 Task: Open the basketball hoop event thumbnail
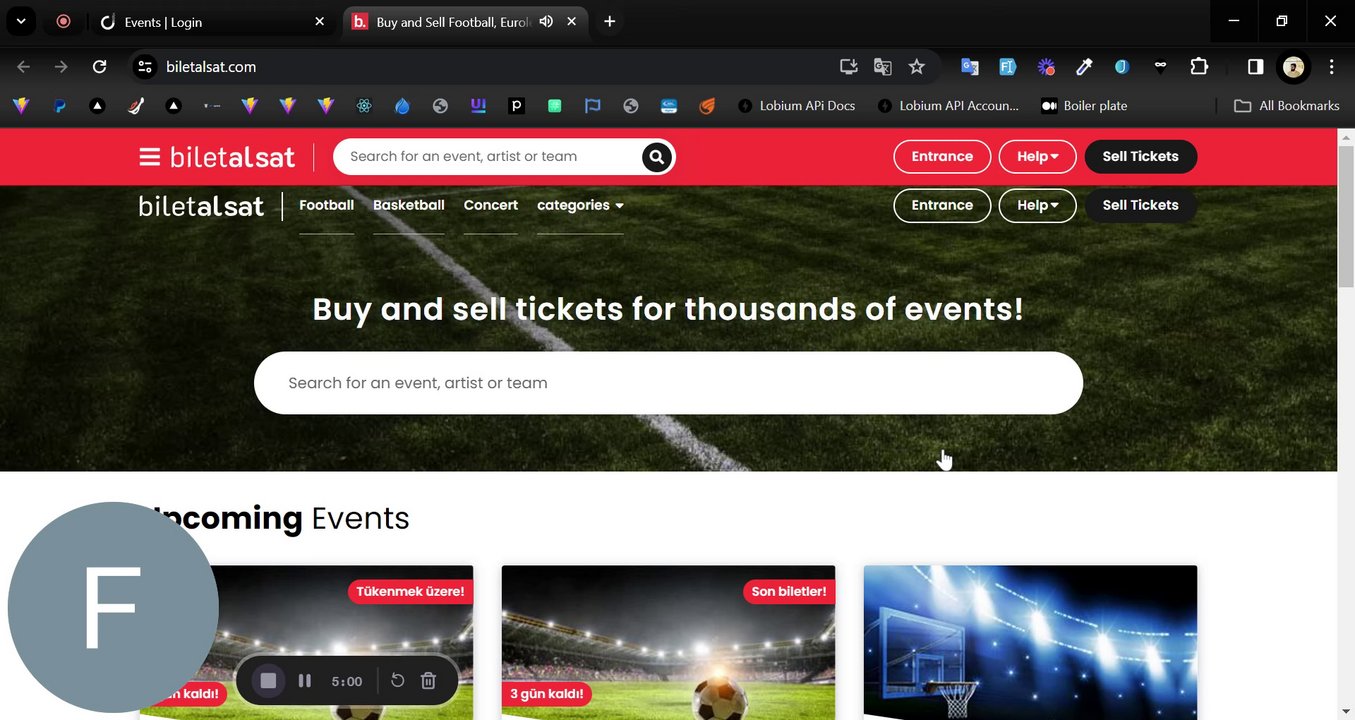1030,642
